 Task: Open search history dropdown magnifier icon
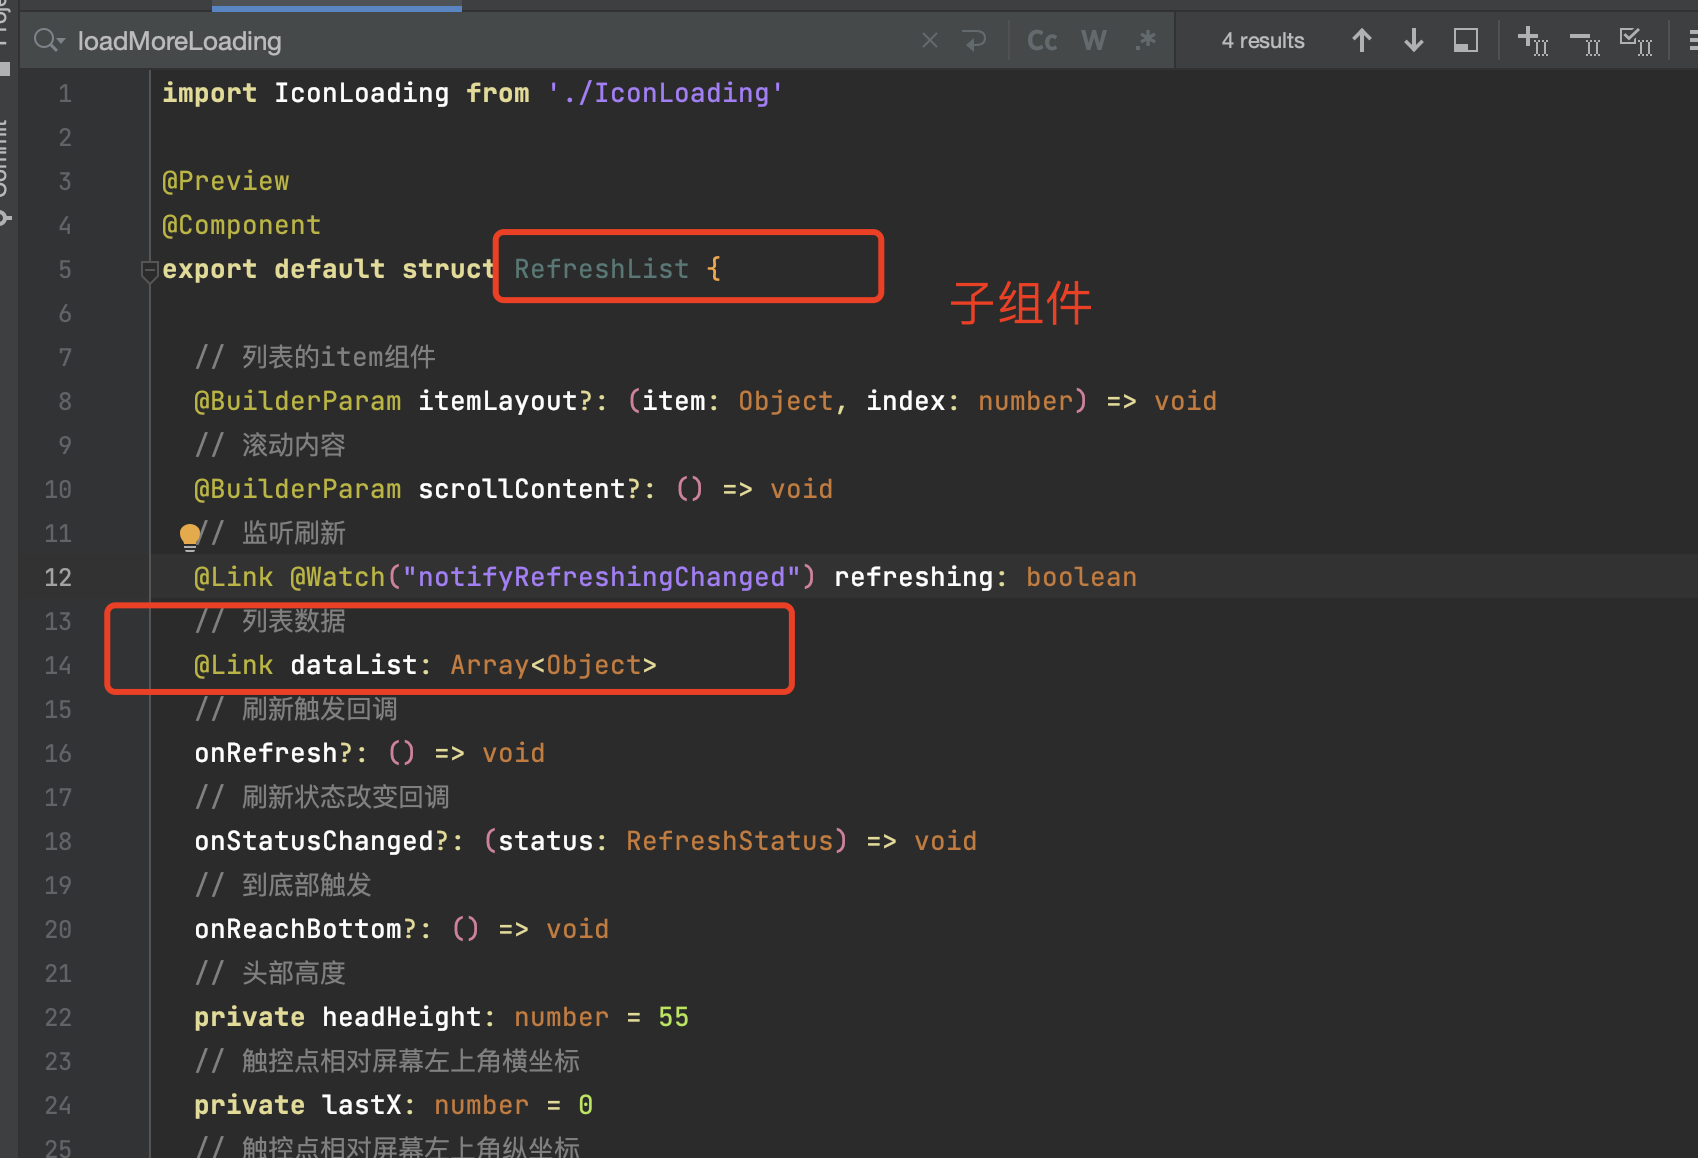click(48, 40)
